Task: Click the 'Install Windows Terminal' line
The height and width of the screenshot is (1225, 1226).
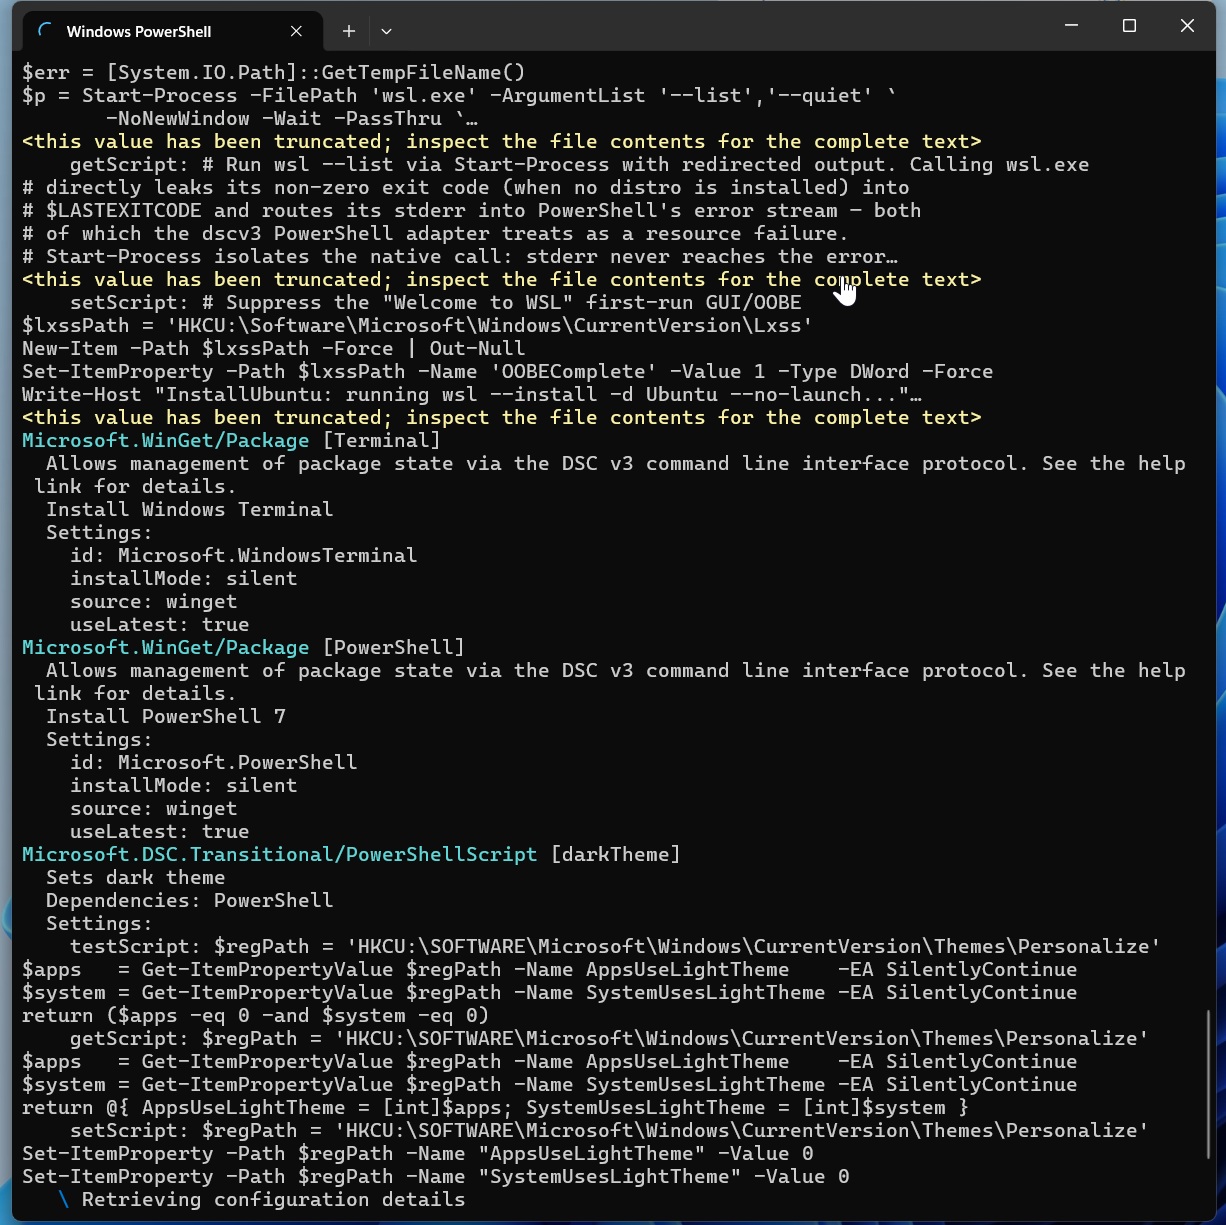Action: [x=189, y=509]
